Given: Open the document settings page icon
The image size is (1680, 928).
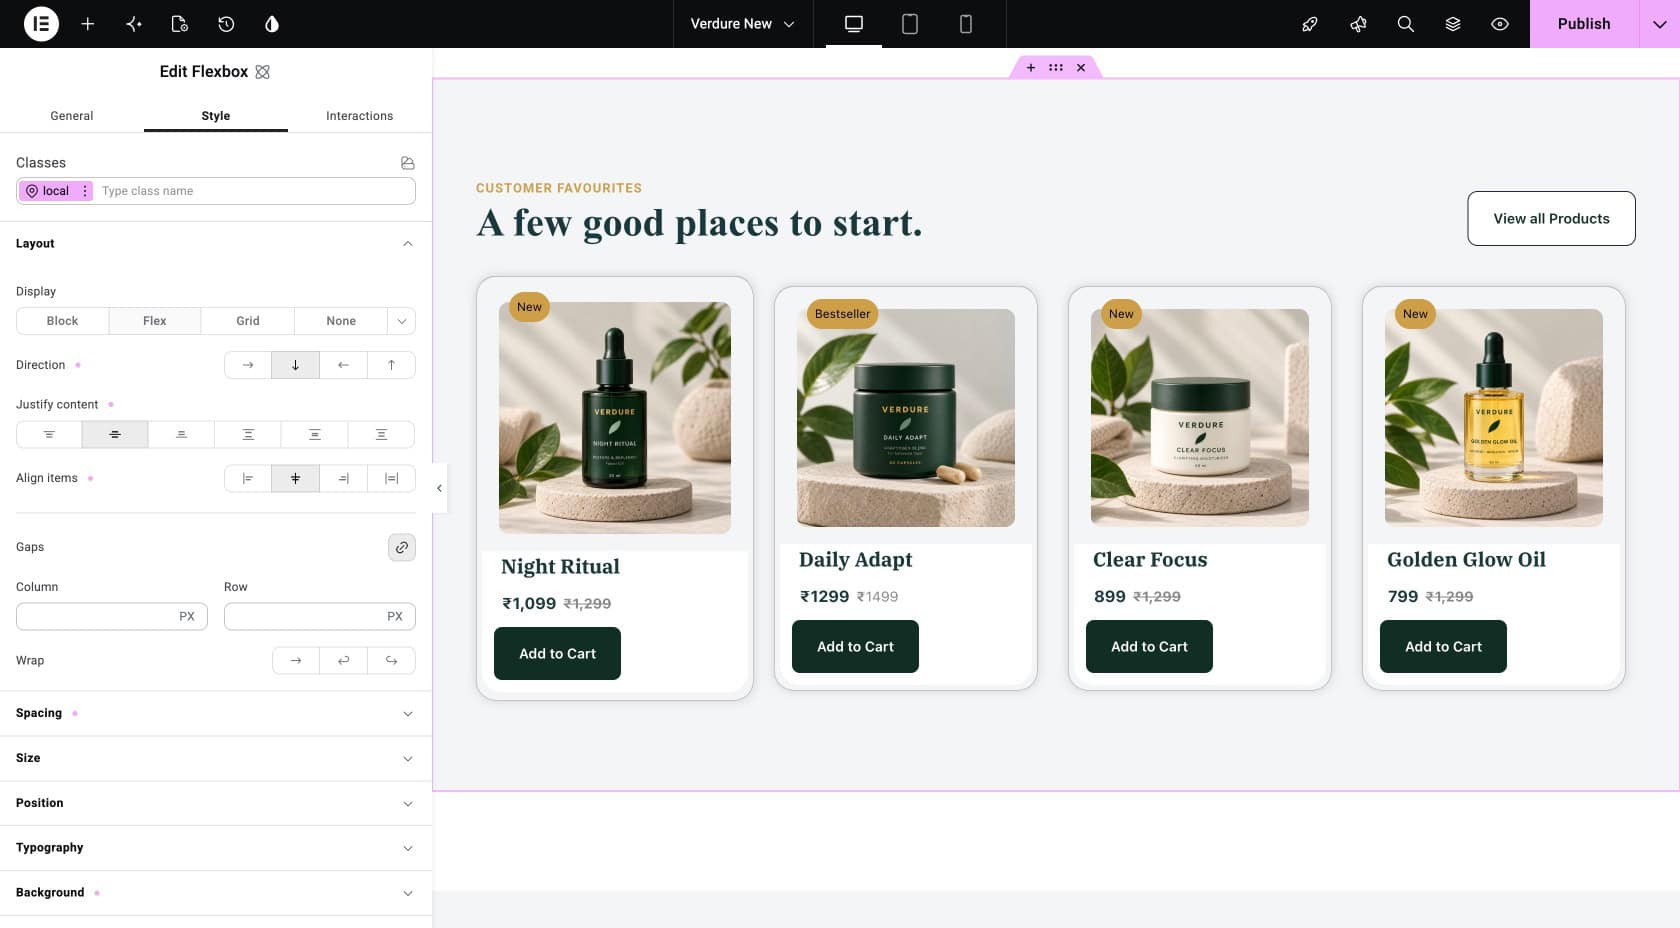Looking at the screenshot, I should 180,24.
